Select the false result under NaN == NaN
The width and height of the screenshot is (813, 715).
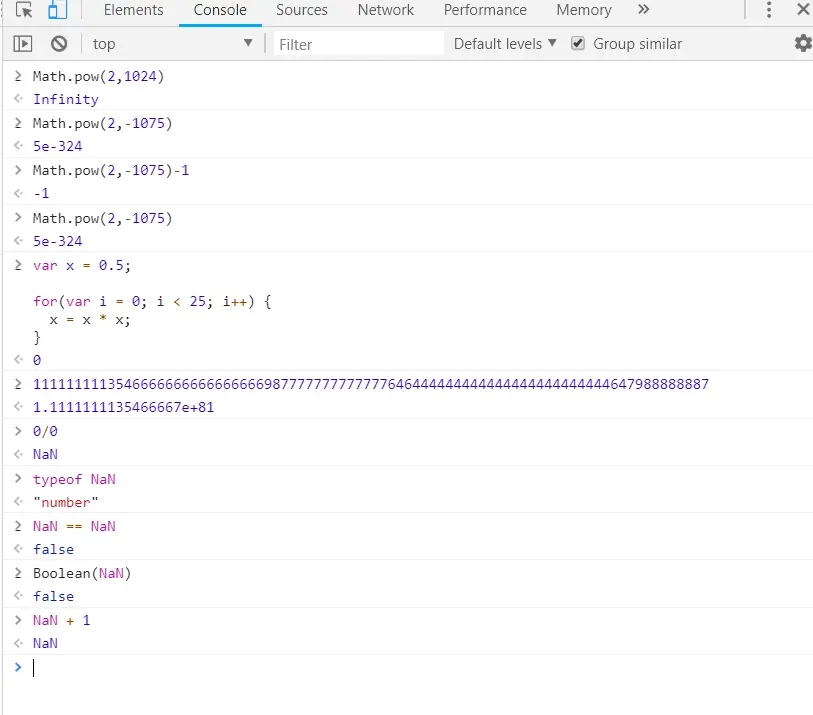tap(53, 550)
